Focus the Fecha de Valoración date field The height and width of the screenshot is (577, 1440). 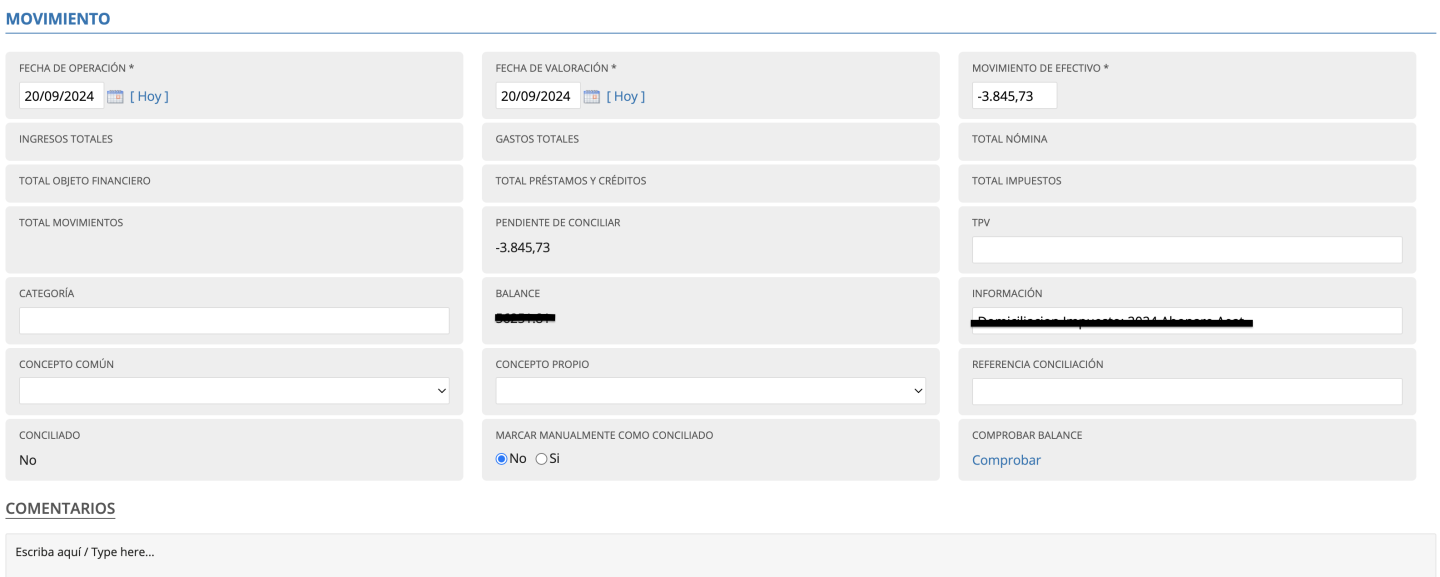537,97
